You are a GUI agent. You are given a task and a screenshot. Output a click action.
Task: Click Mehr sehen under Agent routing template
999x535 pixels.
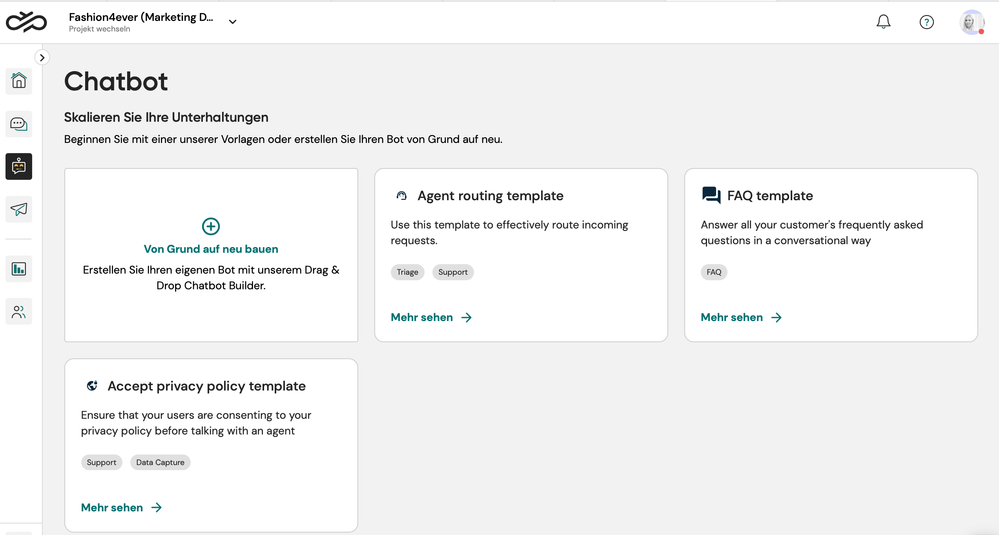point(431,317)
